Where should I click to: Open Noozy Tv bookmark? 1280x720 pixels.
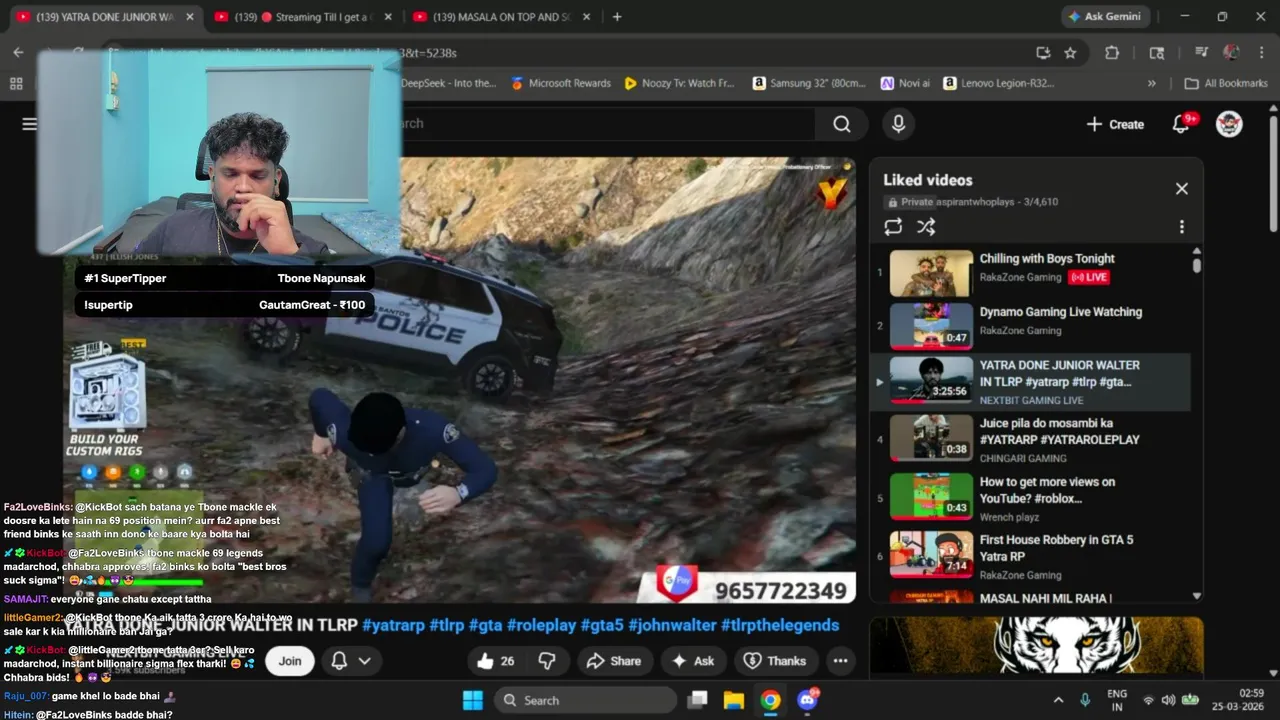tap(679, 83)
